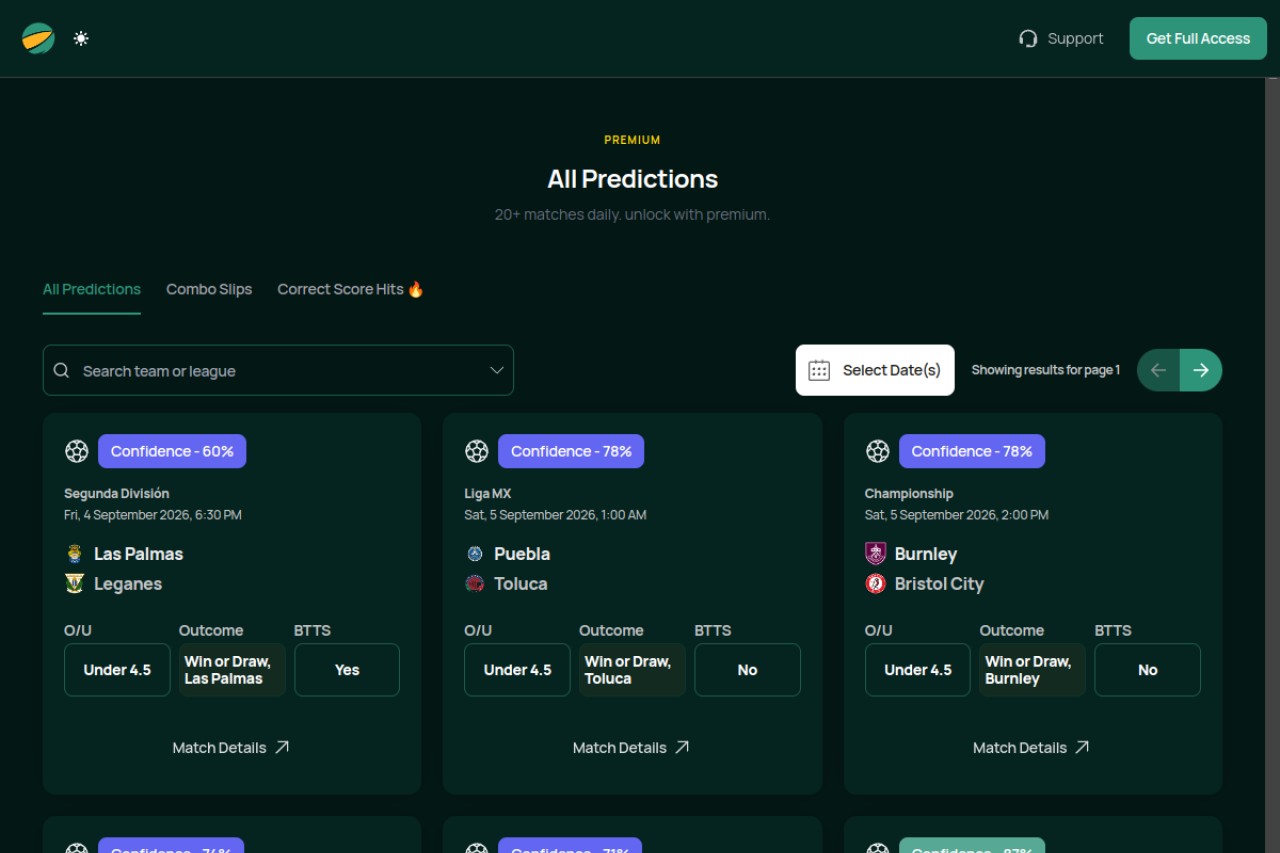Open Match Details for Puebla vs Toluca

pyautogui.click(x=631, y=747)
